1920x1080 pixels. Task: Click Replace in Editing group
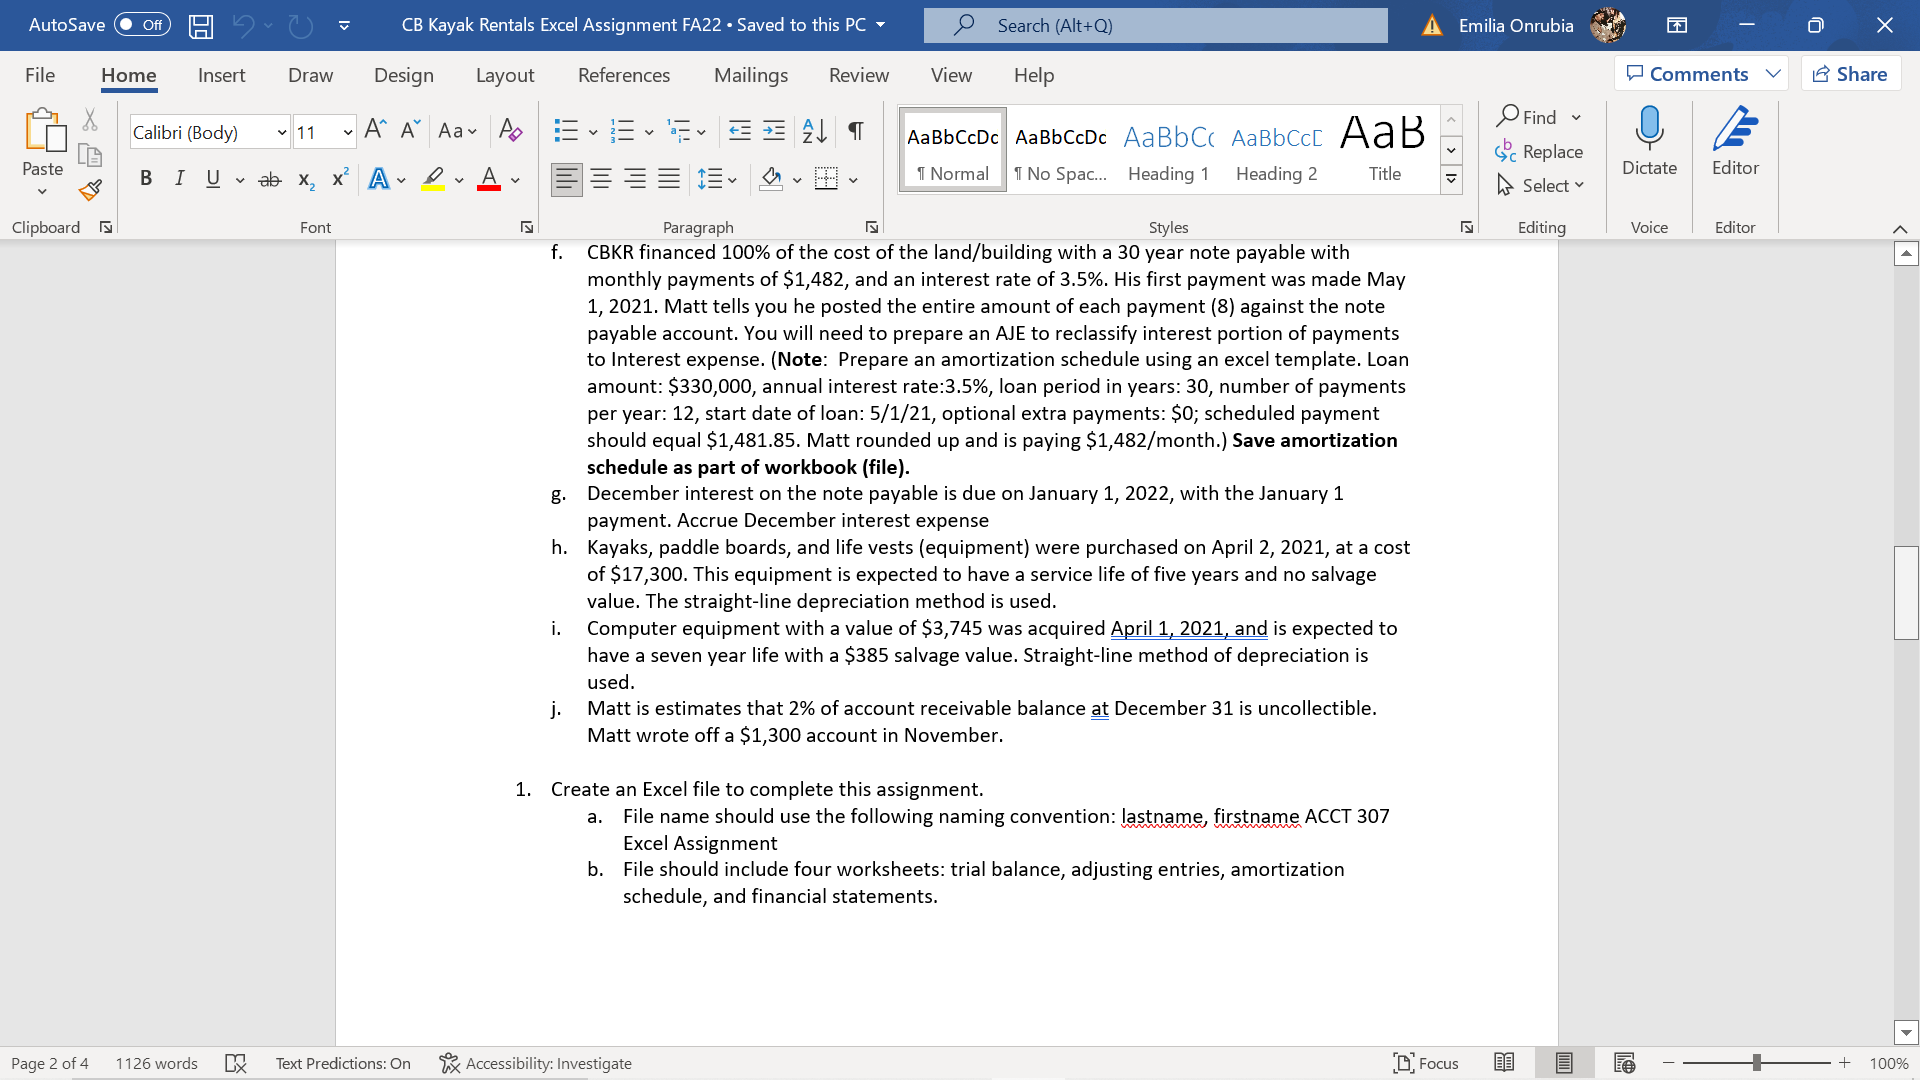pyautogui.click(x=1539, y=151)
